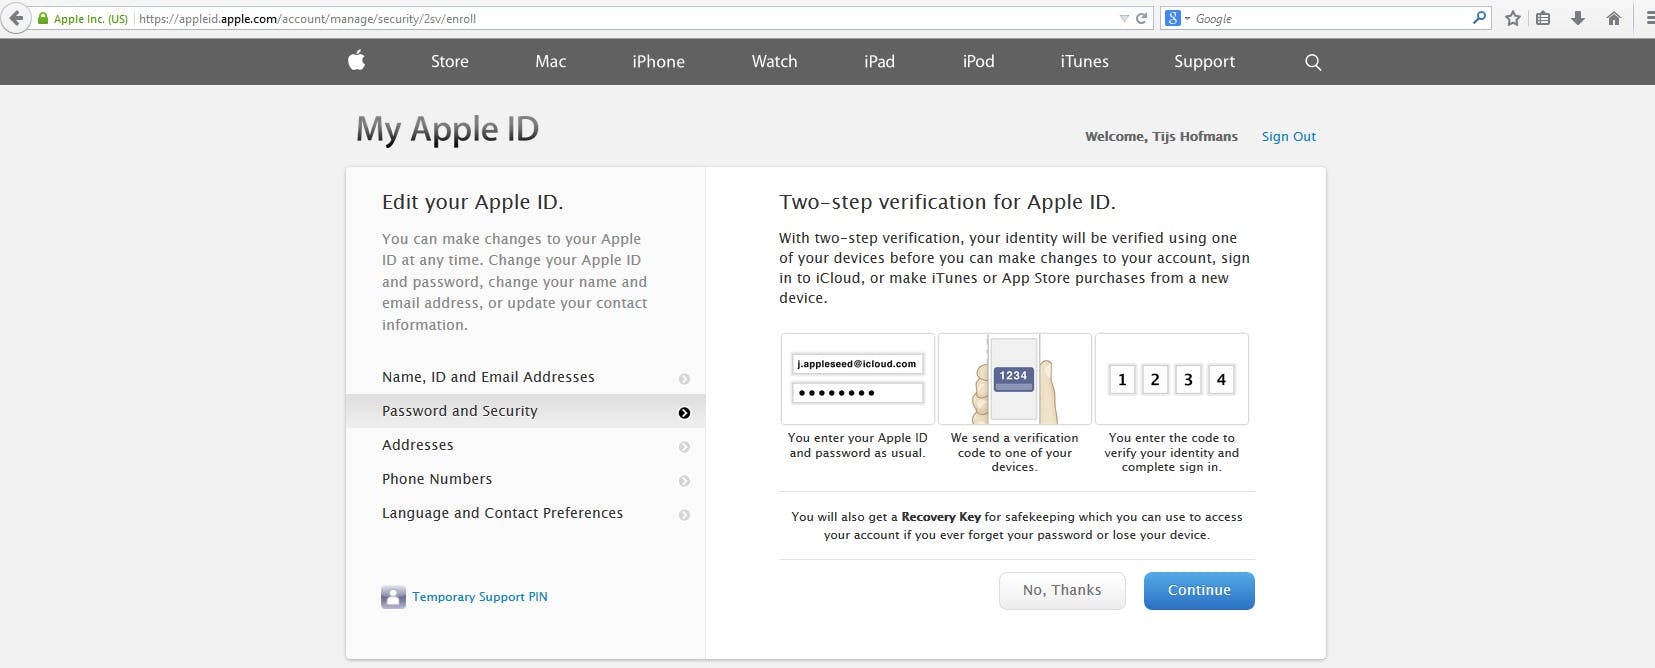The height and width of the screenshot is (668, 1655).
Task: Decline with the No, Thanks button
Action: [x=1062, y=590]
